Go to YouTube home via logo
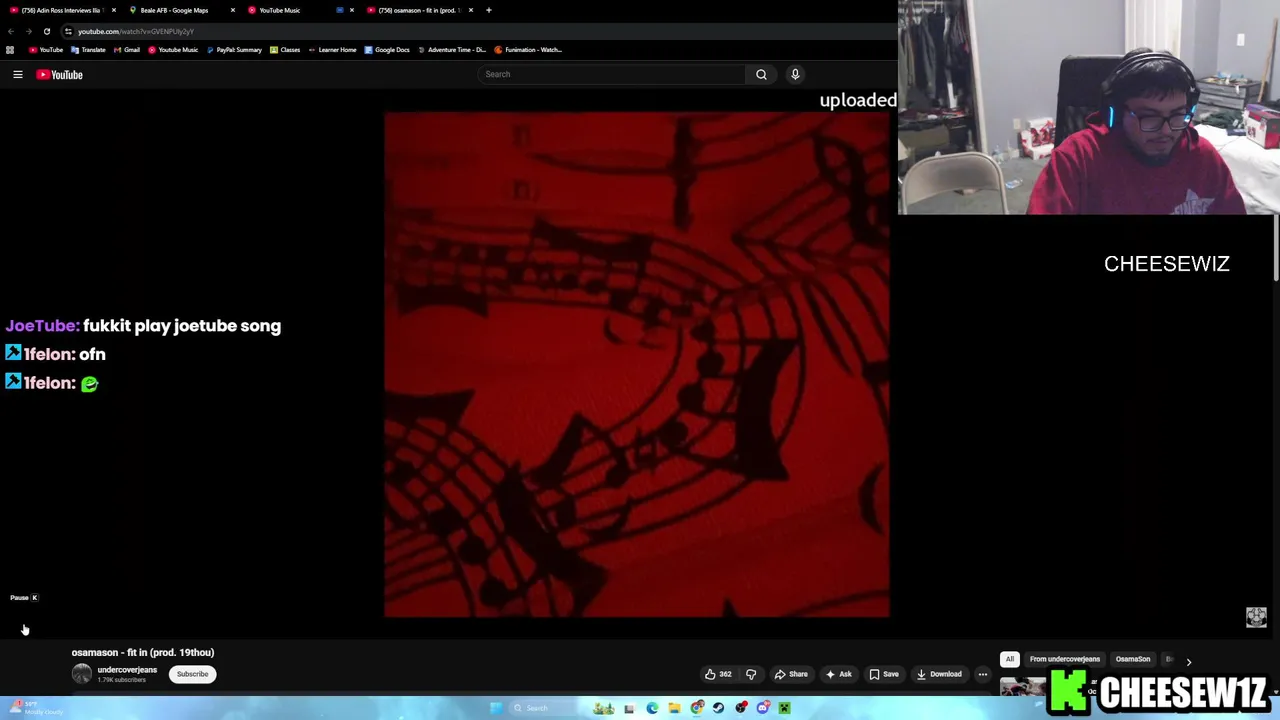Viewport: 1280px width, 720px height. (x=60, y=74)
